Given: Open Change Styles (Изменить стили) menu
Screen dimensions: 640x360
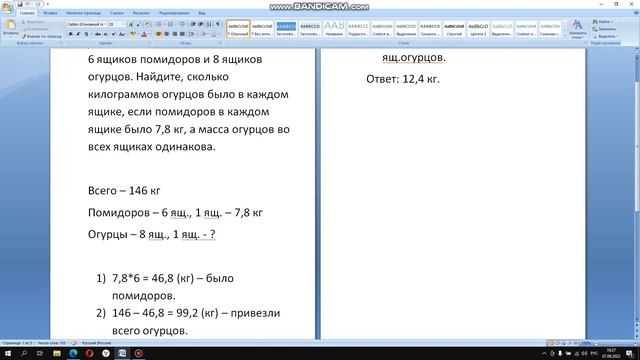Looking at the screenshot, I should pos(577,29).
